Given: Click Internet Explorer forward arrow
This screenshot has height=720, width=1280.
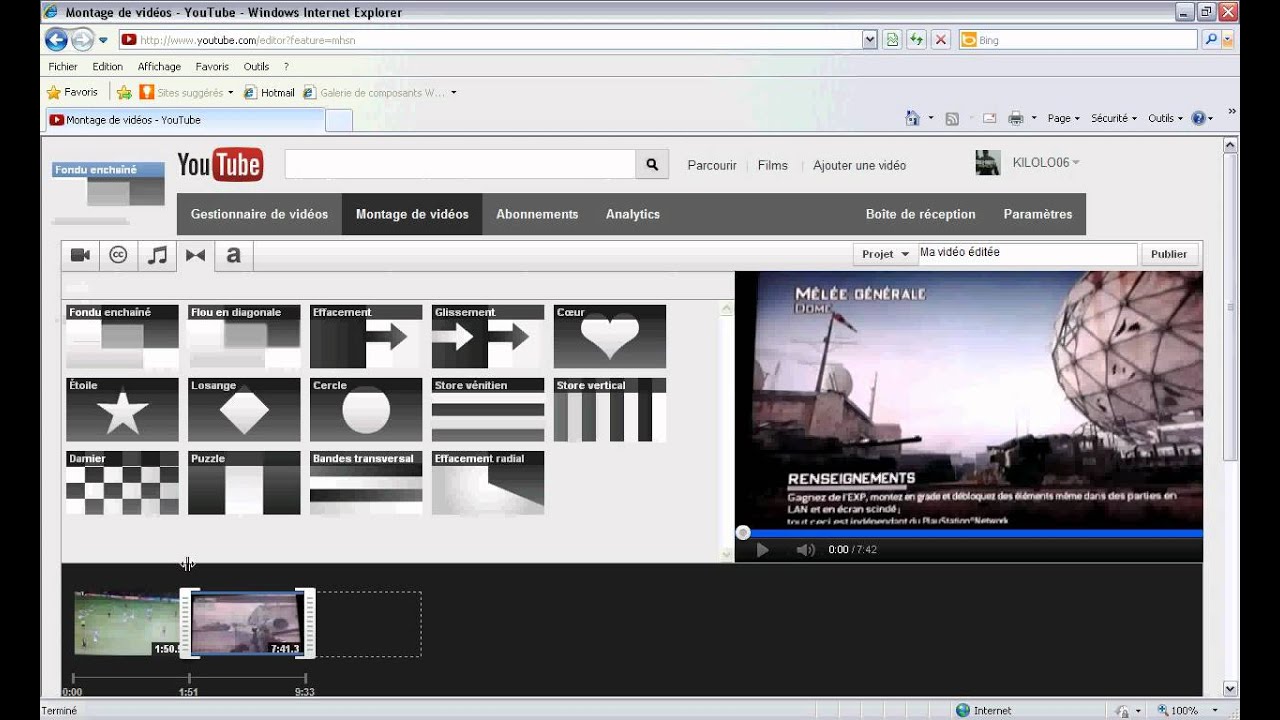Looking at the screenshot, I should tap(82, 40).
